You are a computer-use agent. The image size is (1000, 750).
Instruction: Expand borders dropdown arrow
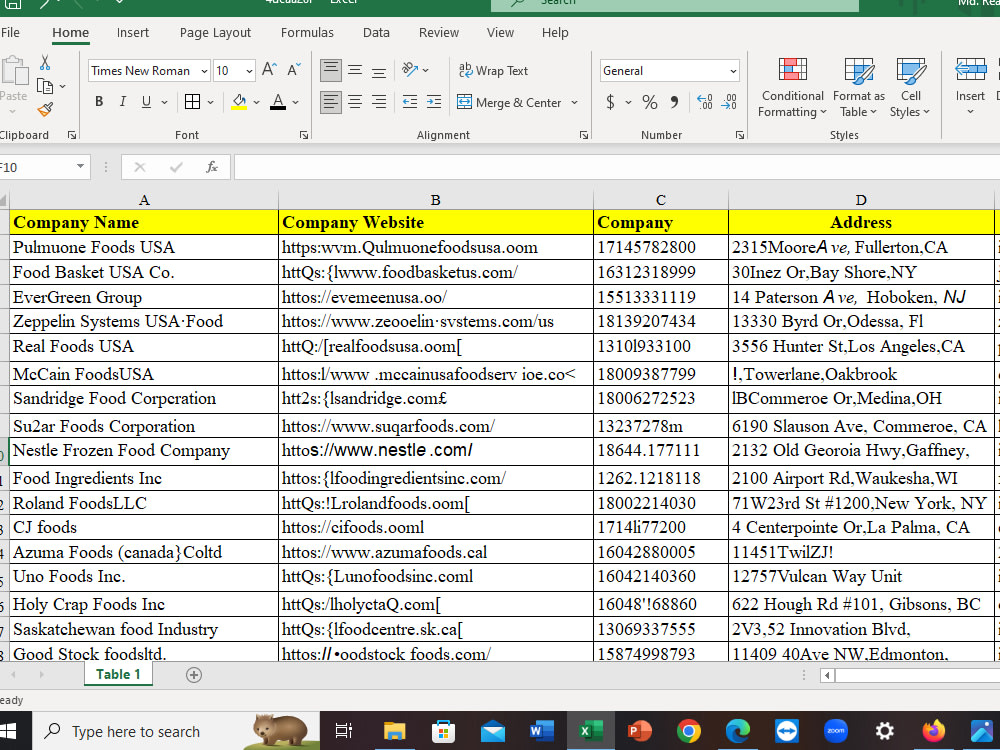coord(210,102)
